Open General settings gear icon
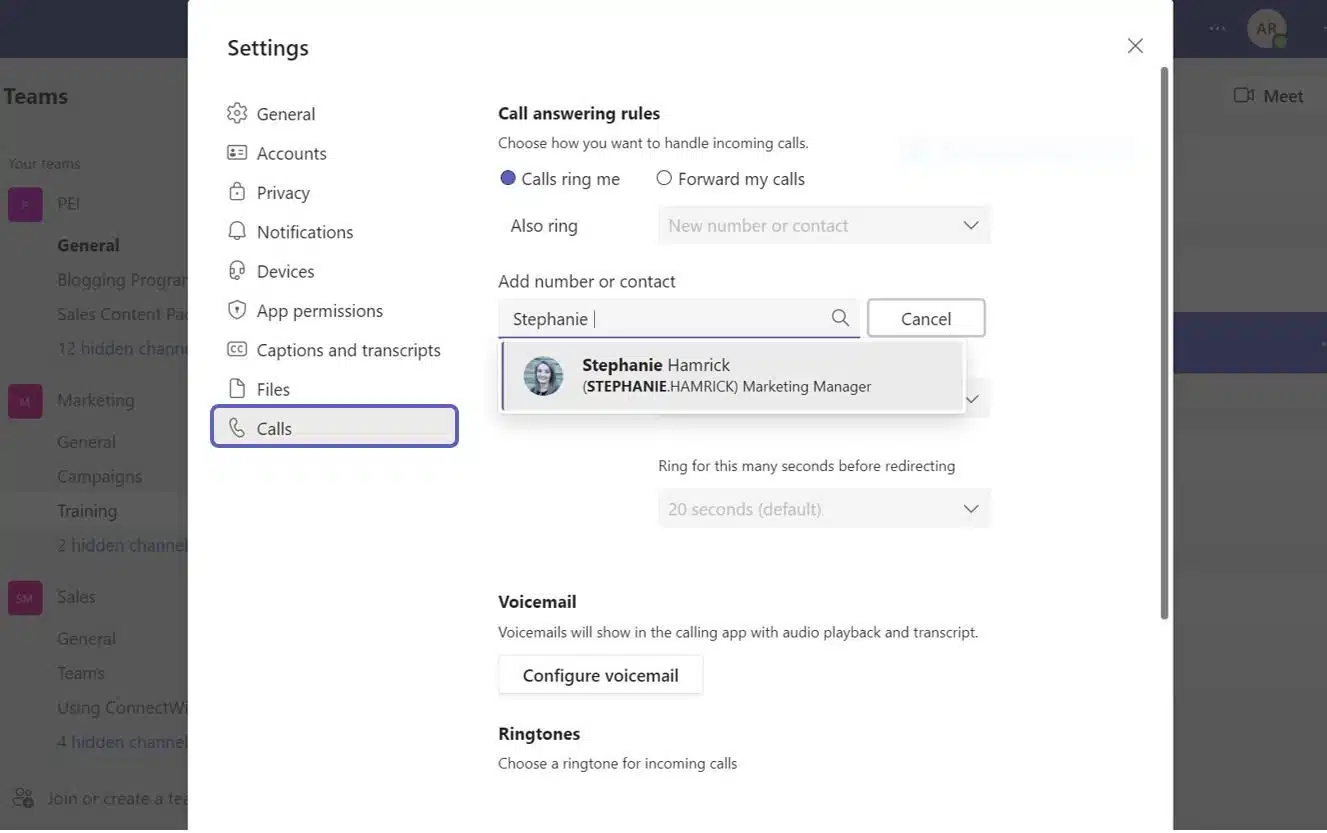The width and height of the screenshot is (1327, 833). click(x=237, y=113)
